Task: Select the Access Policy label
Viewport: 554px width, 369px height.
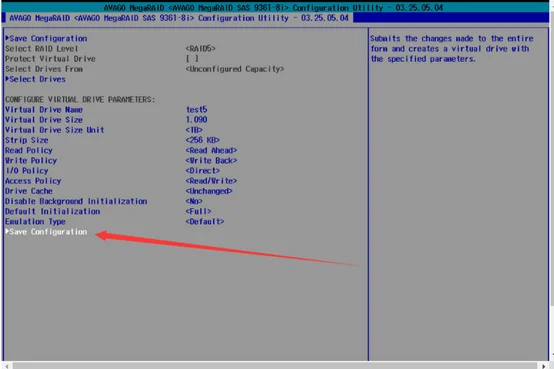Action: tap(33, 181)
